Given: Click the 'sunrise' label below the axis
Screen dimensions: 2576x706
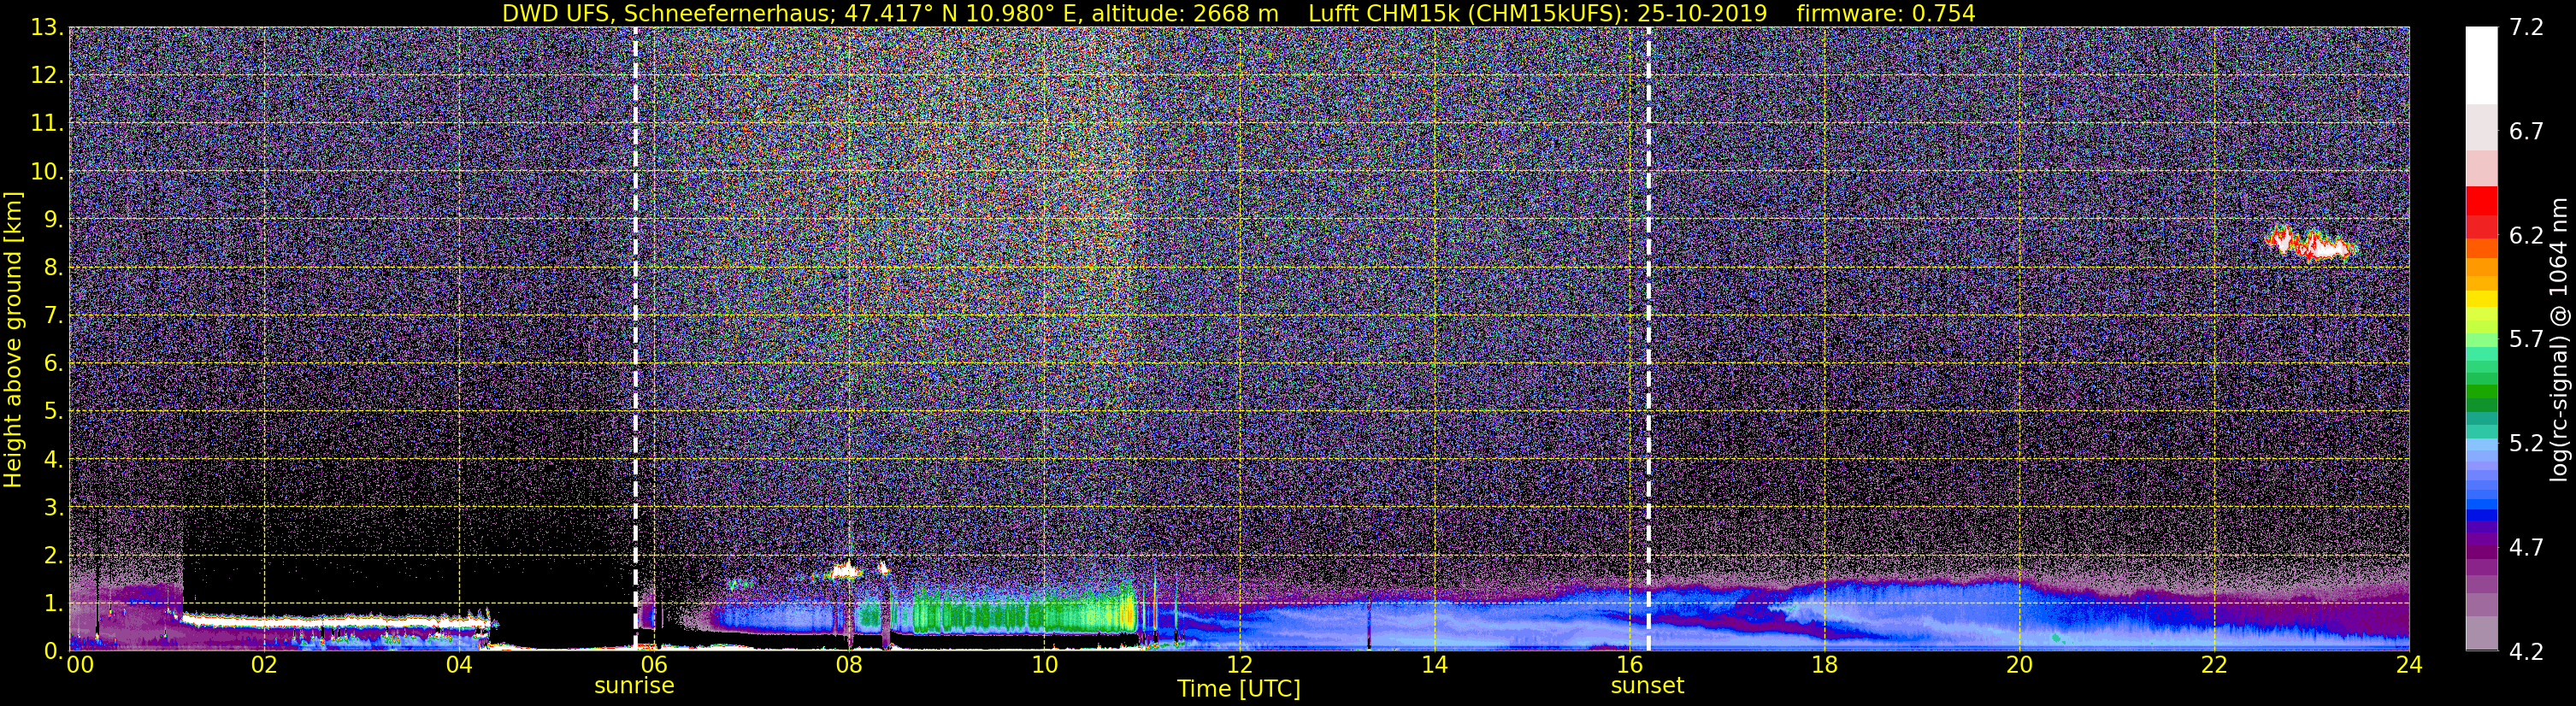Looking at the screenshot, I should click(634, 686).
